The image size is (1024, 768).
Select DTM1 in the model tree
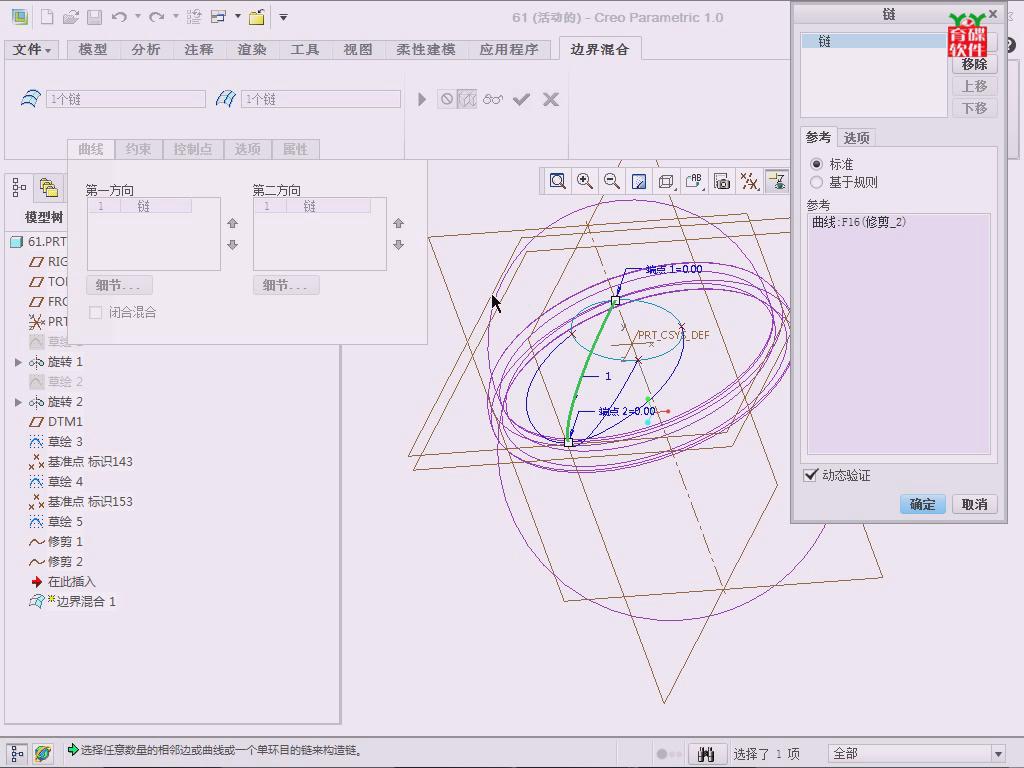[65, 422]
